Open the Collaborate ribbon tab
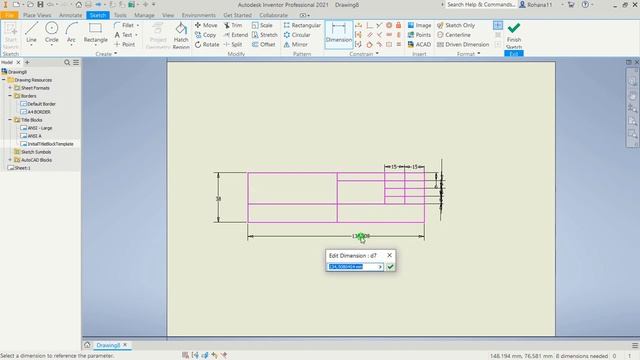Screen dimensions: 640x360 (273, 15)
